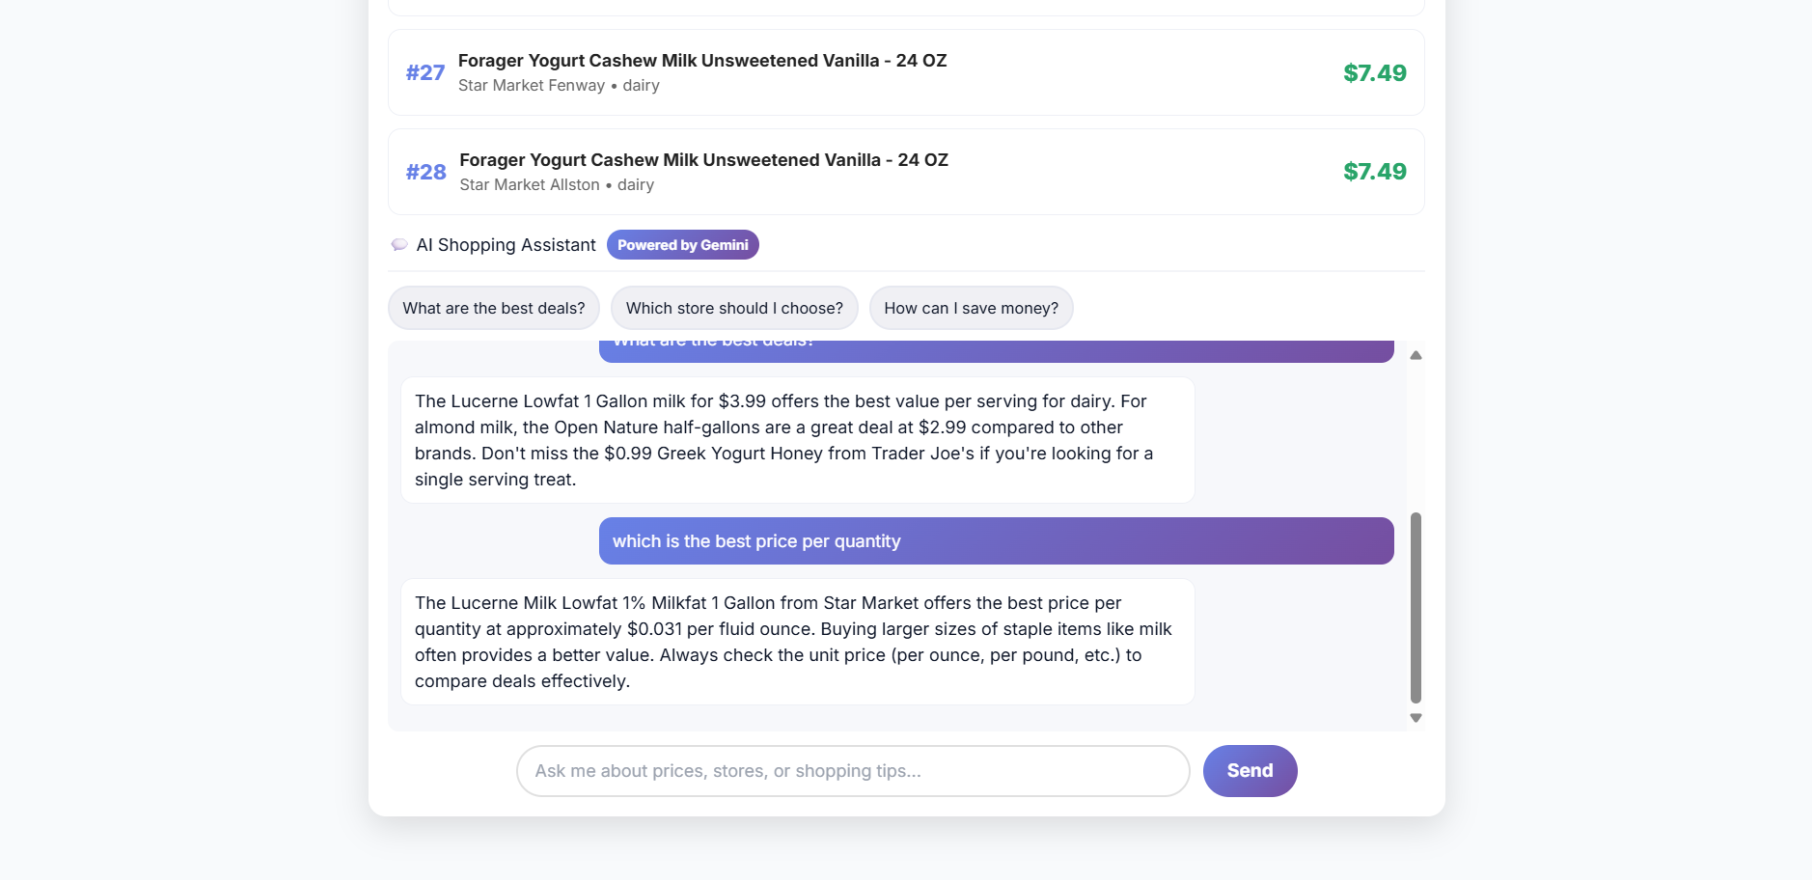Open item #28 Forager Yogurt, Star Market Allston
Image resolution: width=1812 pixels, height=880 pixels.
[x=906, y=171]
